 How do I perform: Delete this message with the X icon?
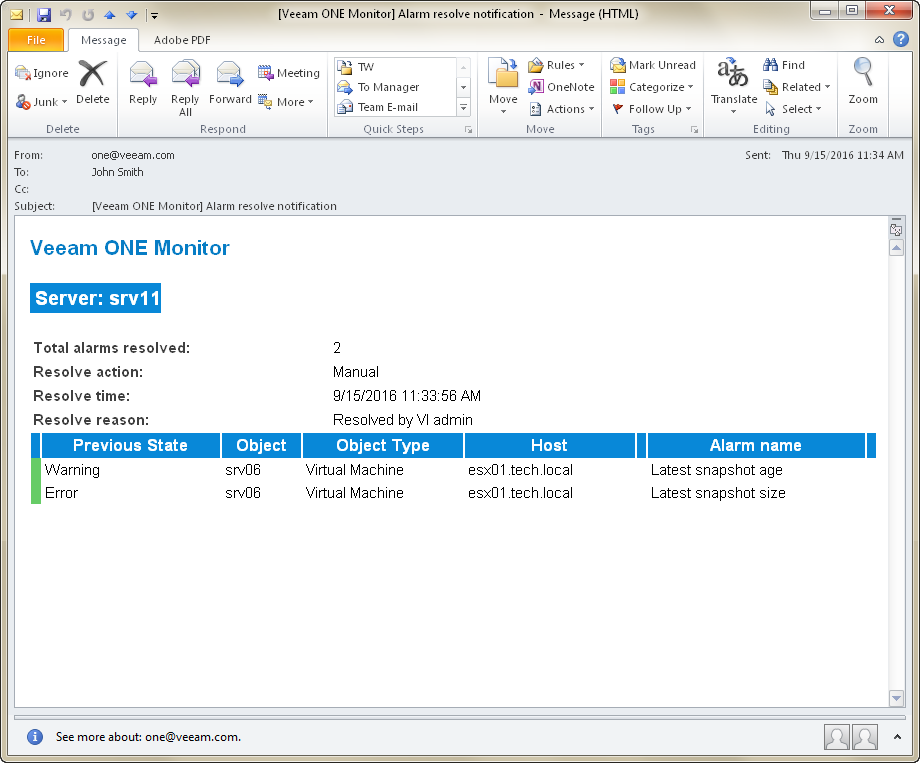tap(93, 82)
